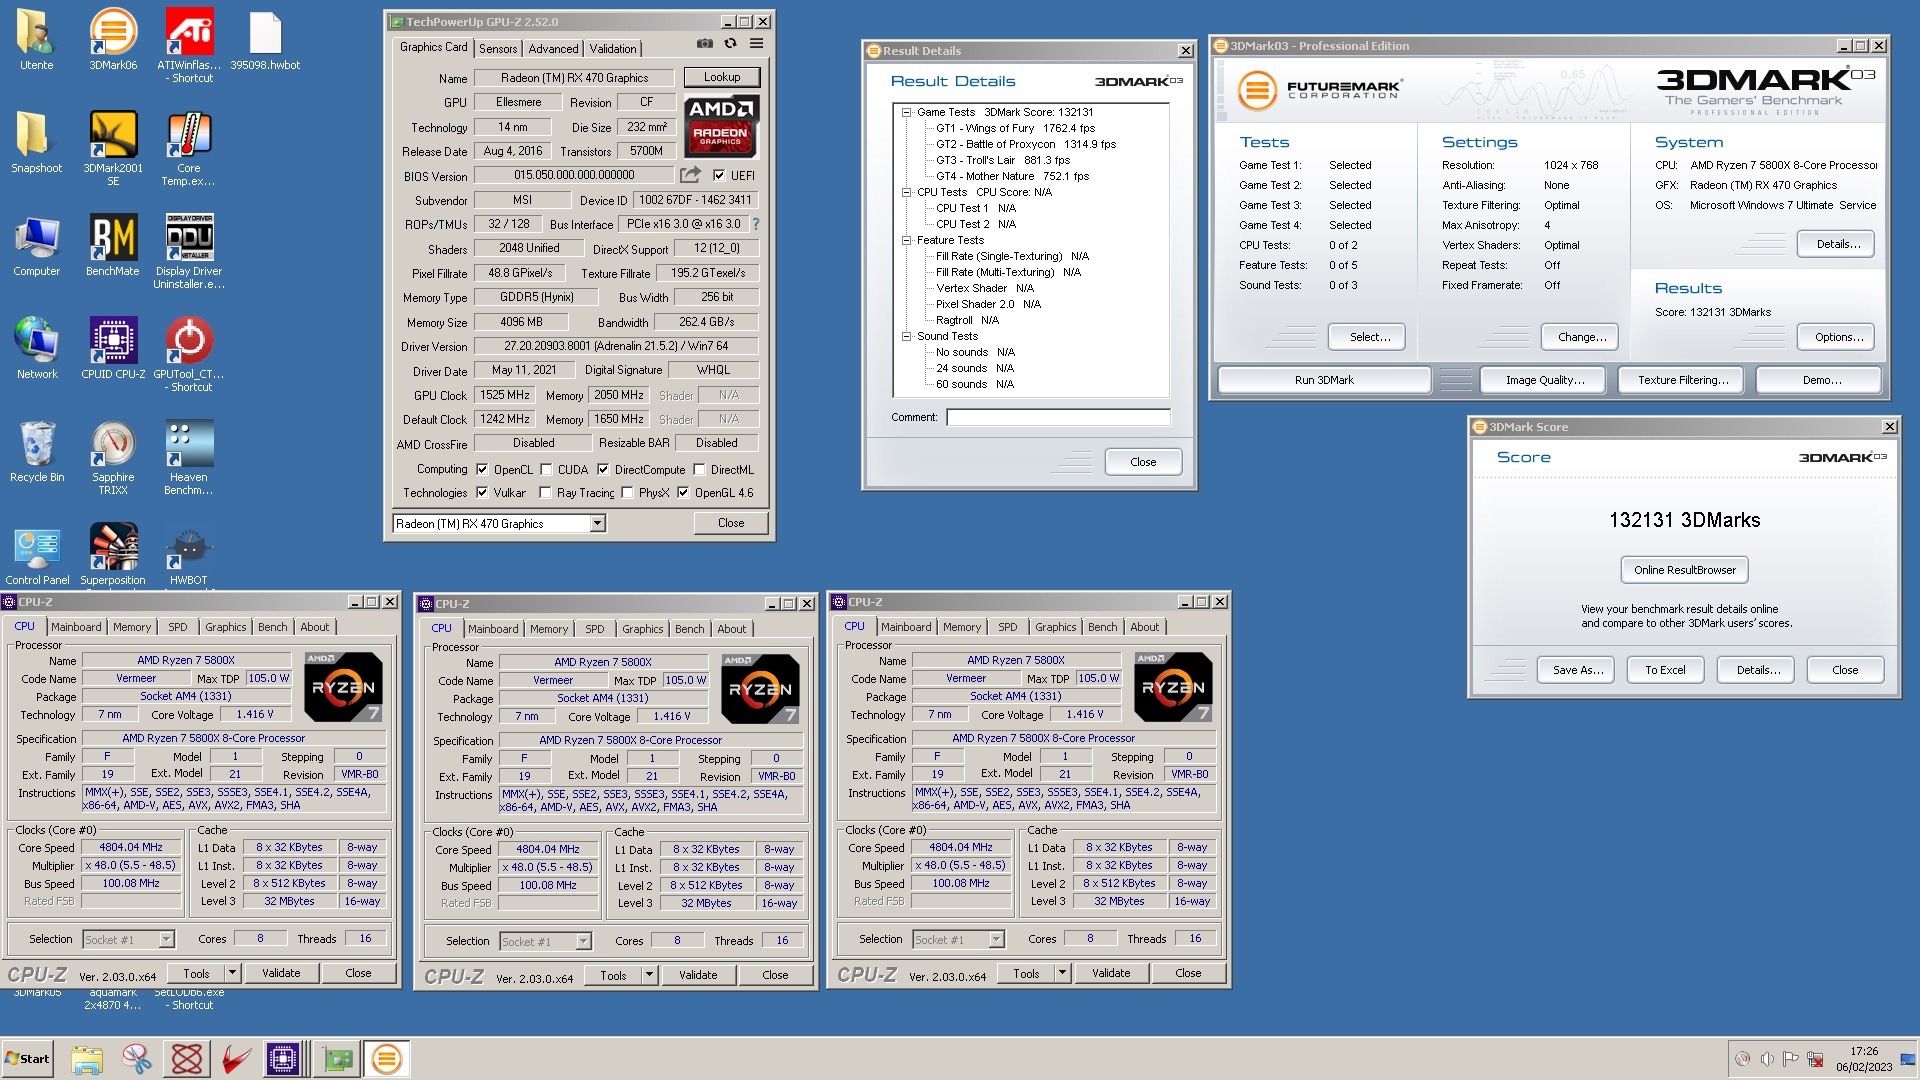Toggle CUDA checkbox in GPU-Z

pyautogui.click(x=546, y=469)
